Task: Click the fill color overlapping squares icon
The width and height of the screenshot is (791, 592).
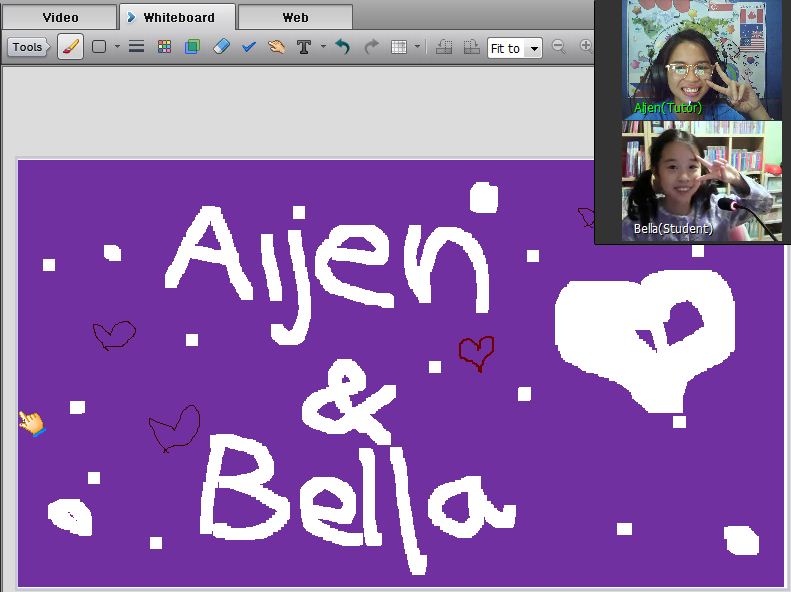Action: [192, 47]
